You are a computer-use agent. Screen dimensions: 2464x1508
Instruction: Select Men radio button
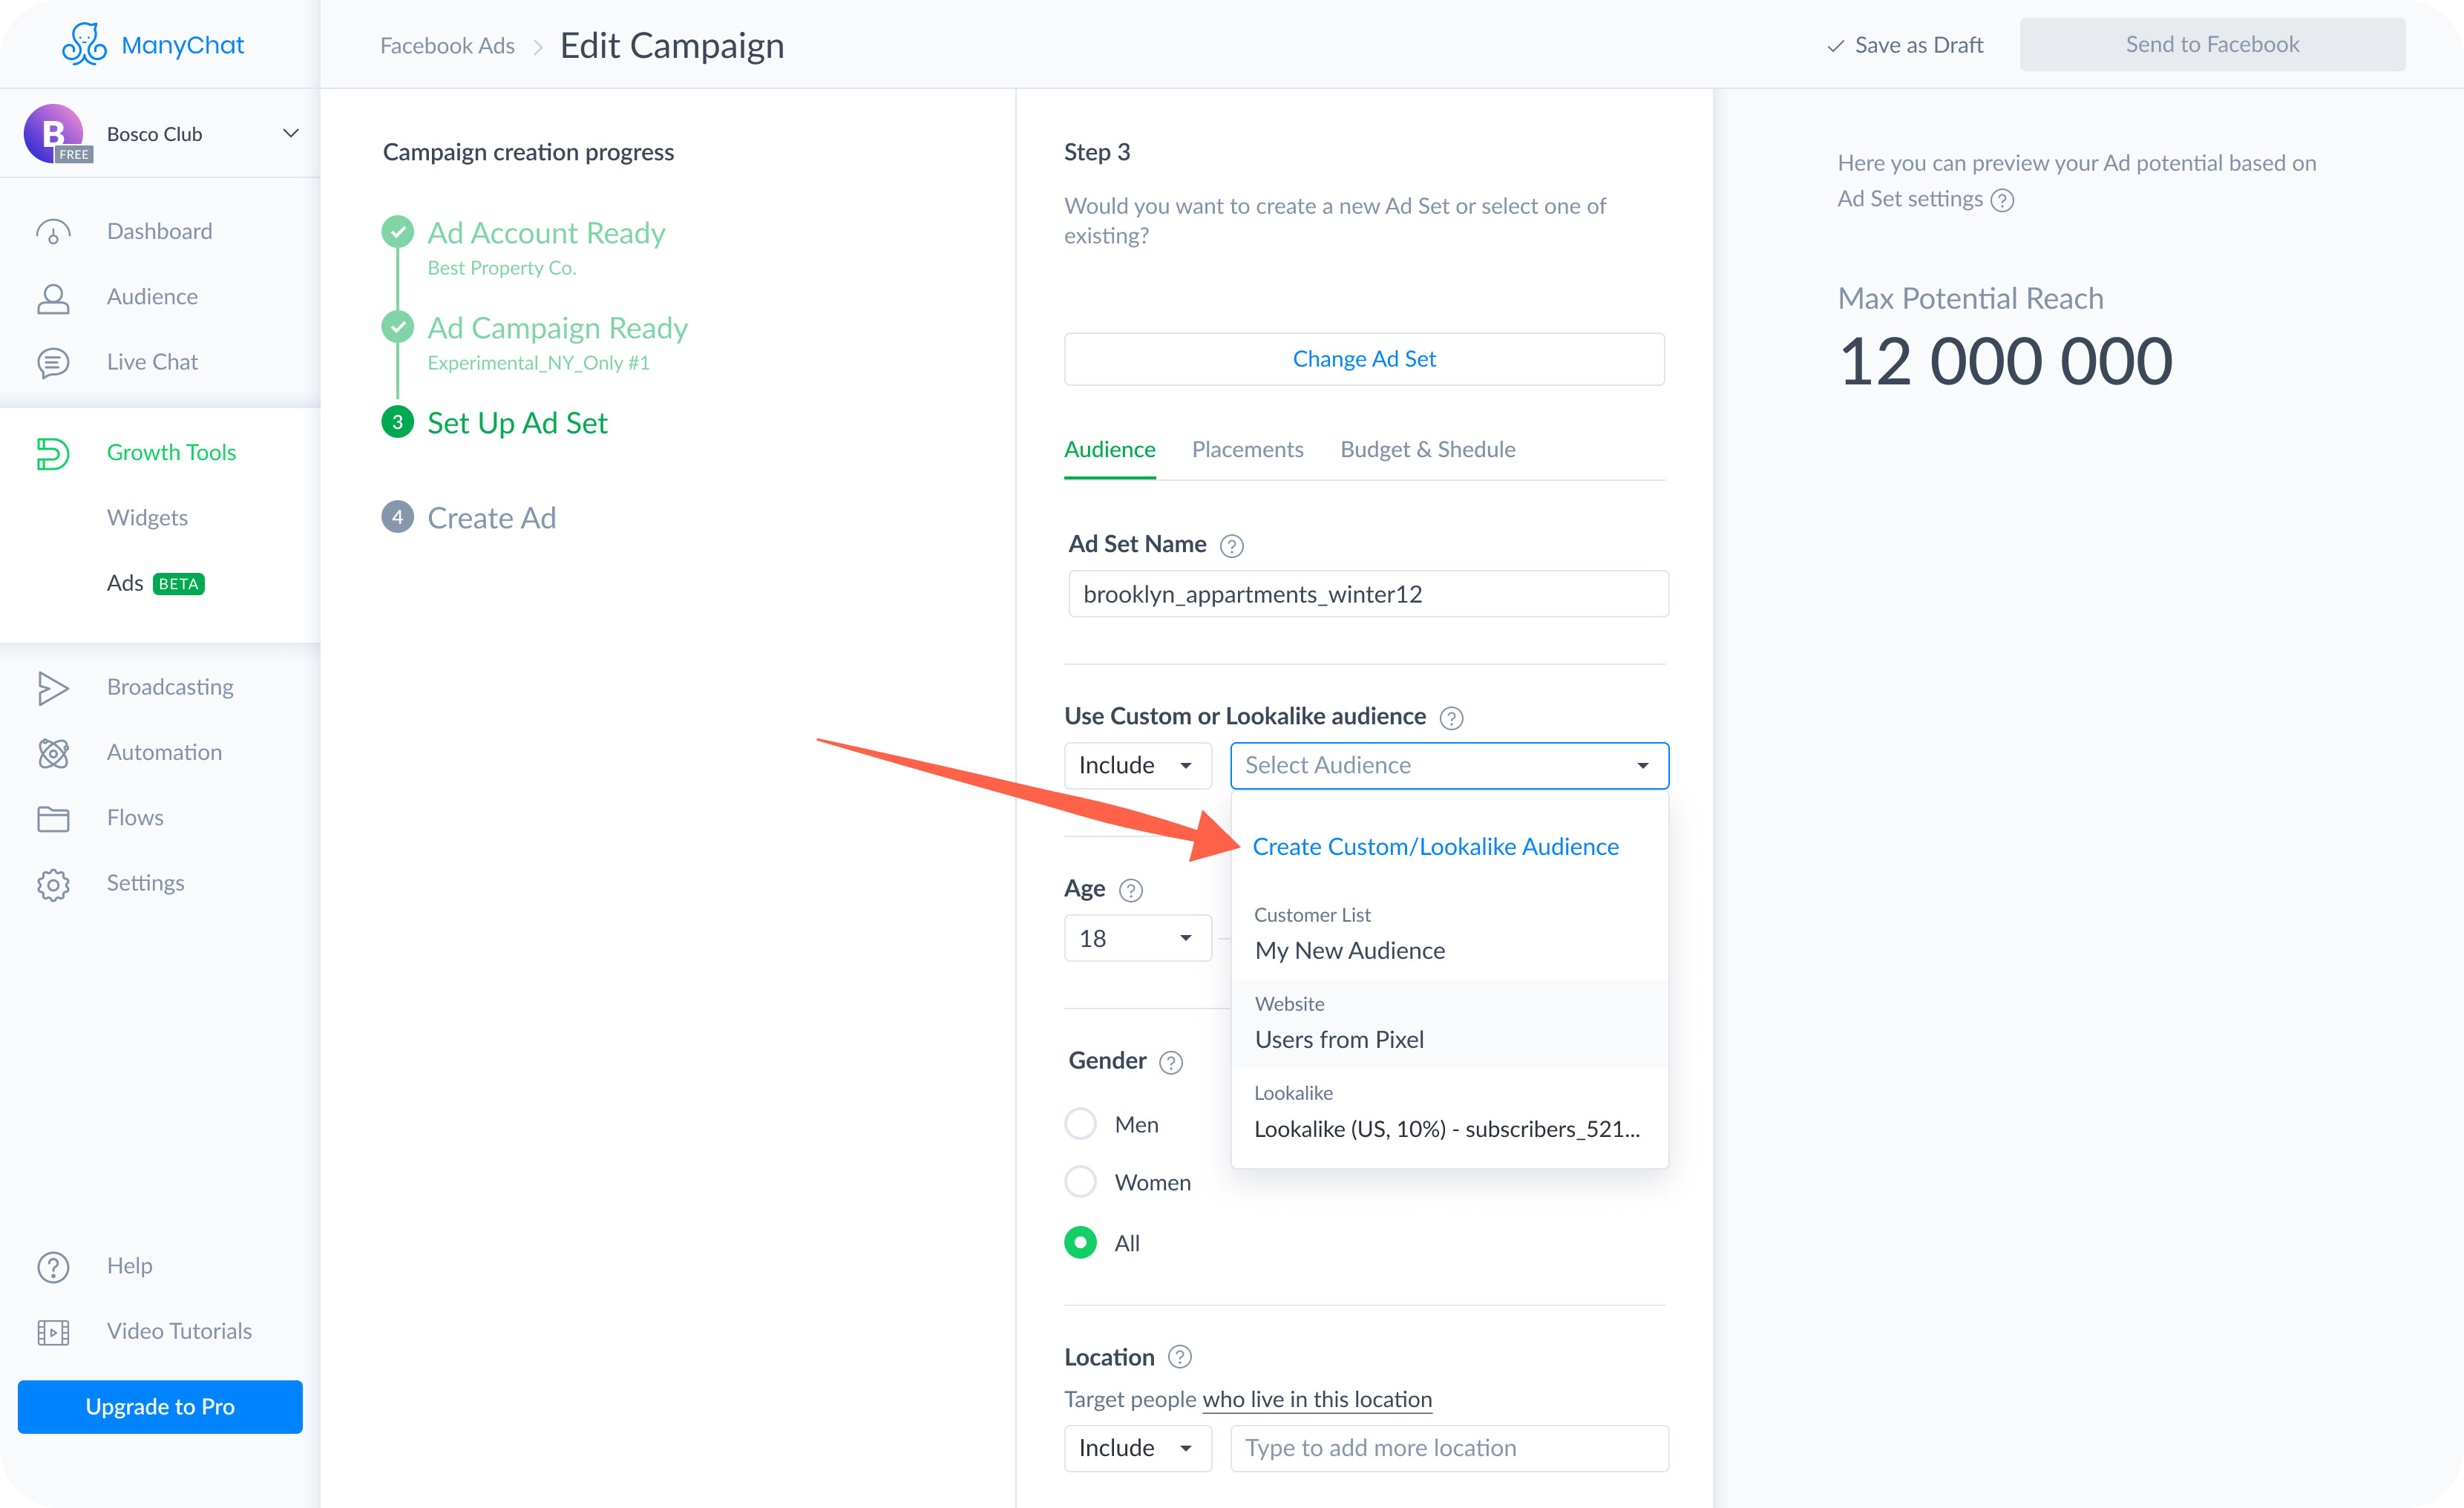[1081, 1123]
